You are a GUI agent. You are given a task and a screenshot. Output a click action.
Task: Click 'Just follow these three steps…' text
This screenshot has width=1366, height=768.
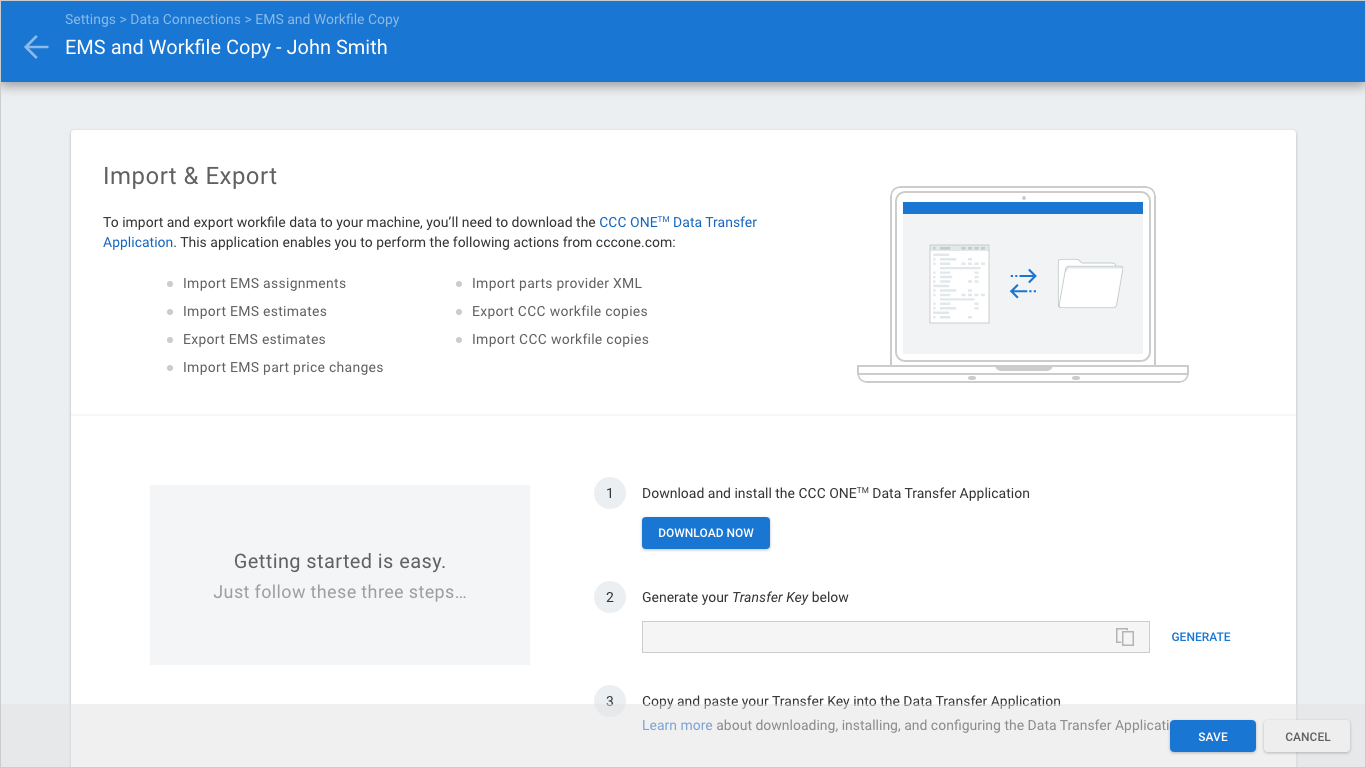pyautogui.click(x=340, y=592)
